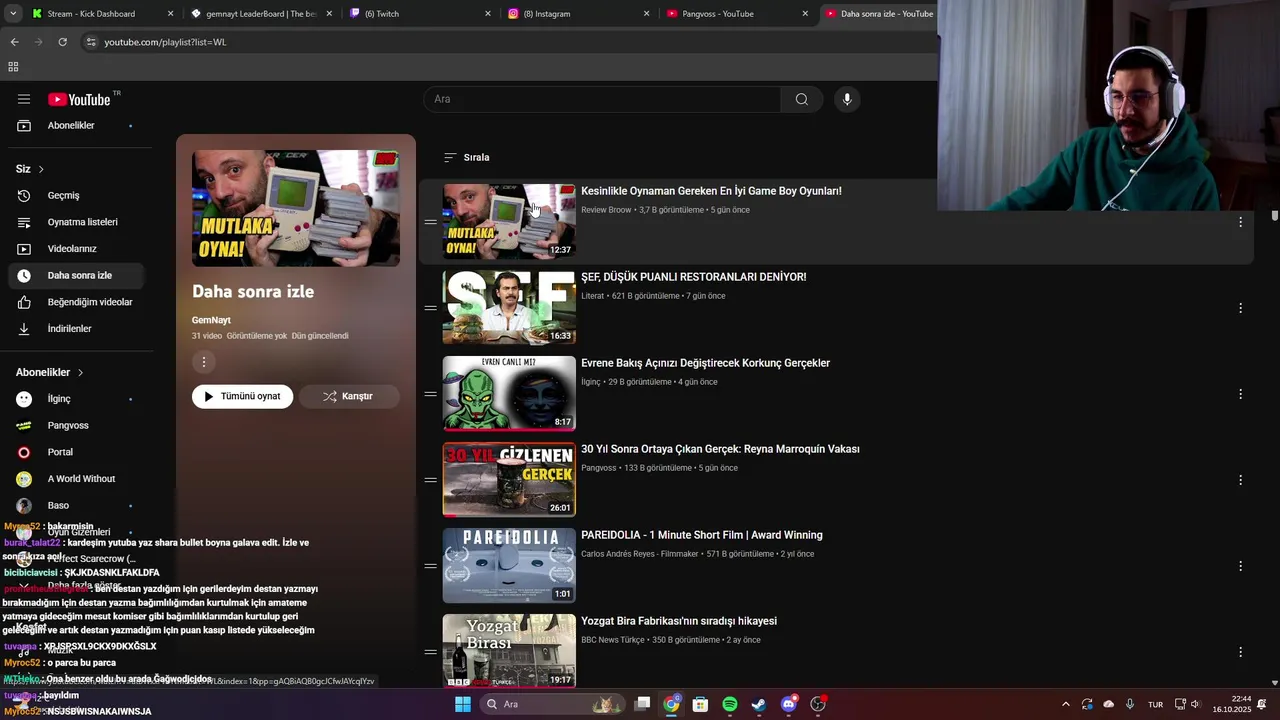The width and height of the screenshot is (1280, 720).
Task: Open playlist three-dot menu under GemNayt
Action: click(203, 362)
